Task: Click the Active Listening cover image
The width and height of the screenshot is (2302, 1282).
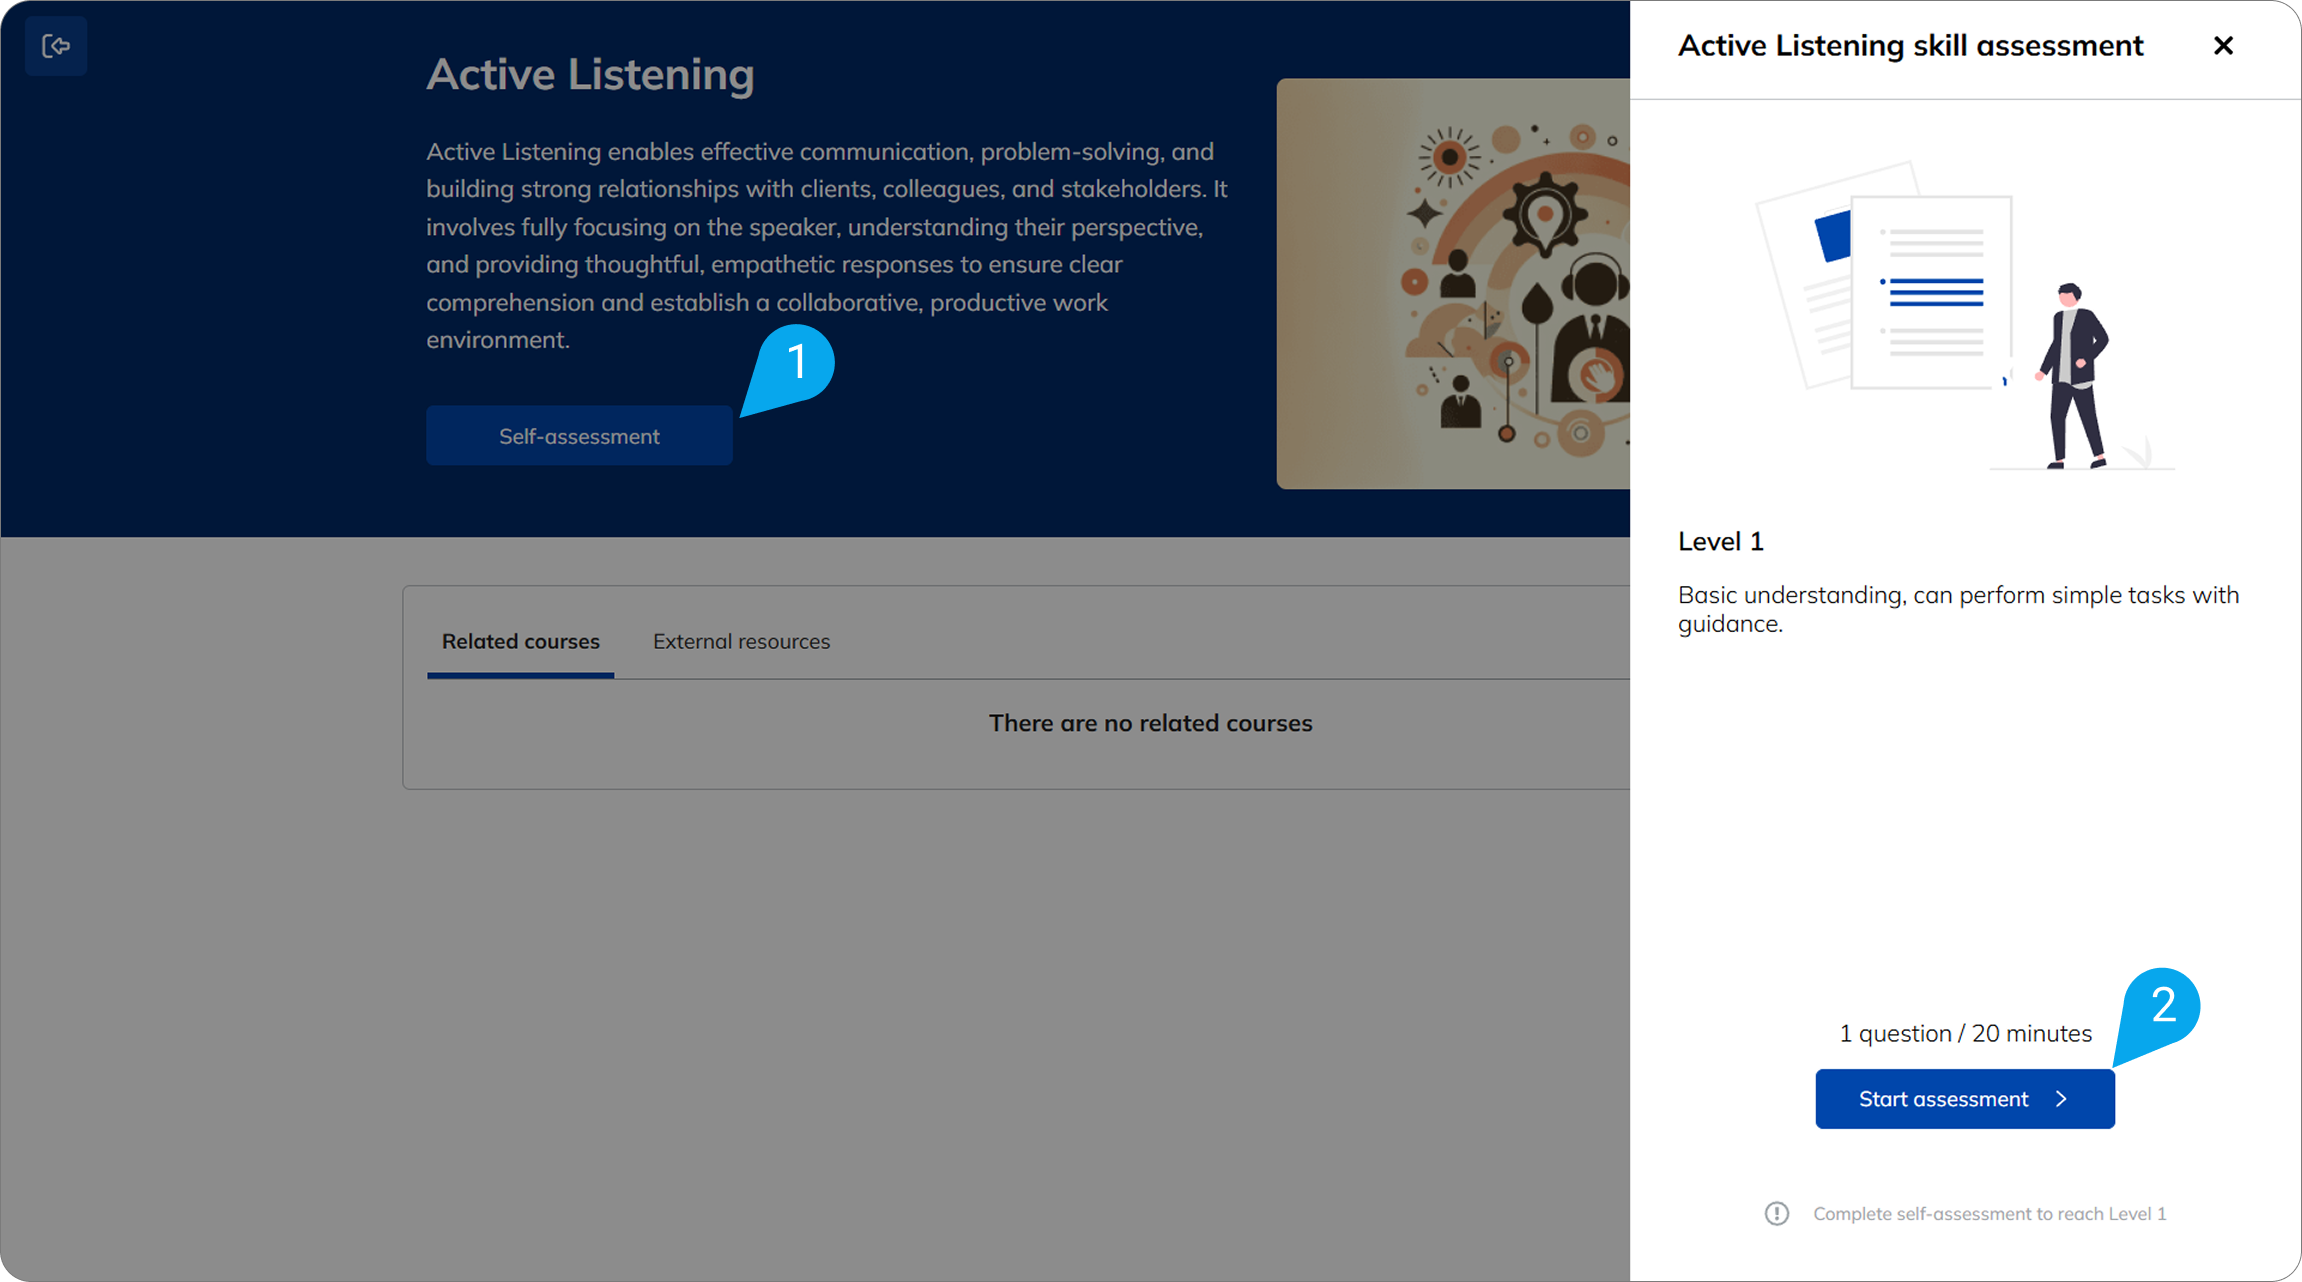Action: [x=1452, y=284]
